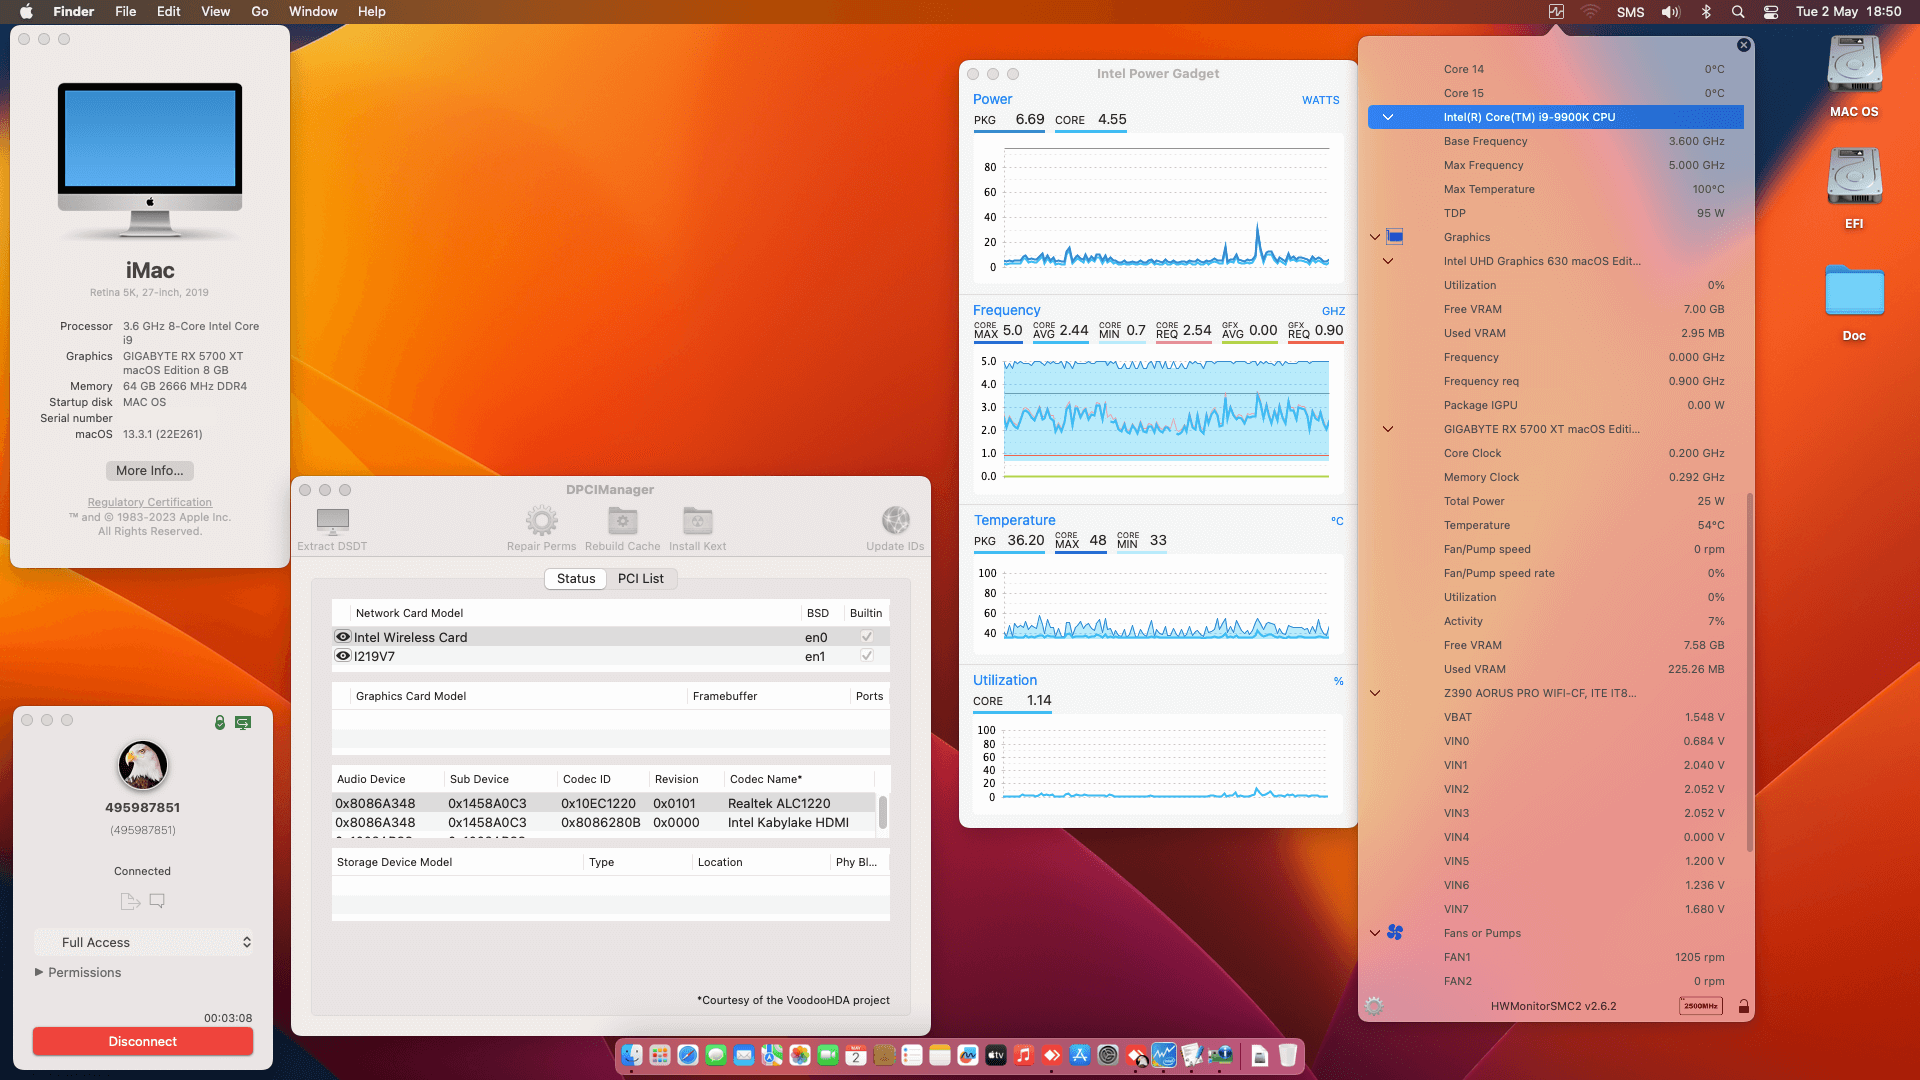Select the Intel Kabylake HDMI audio row
The width and height of the screenshot is (1920, 1080).
coord(603,822)
